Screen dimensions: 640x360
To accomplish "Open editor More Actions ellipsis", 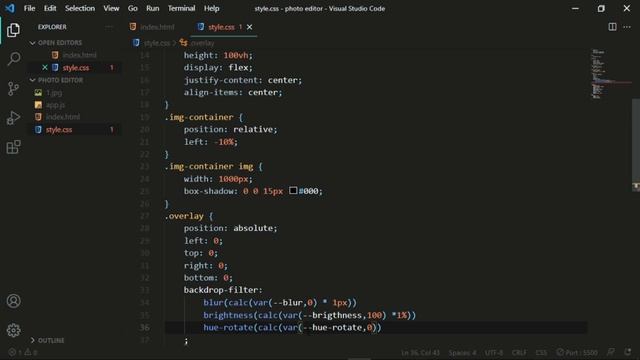I will 627,27.
